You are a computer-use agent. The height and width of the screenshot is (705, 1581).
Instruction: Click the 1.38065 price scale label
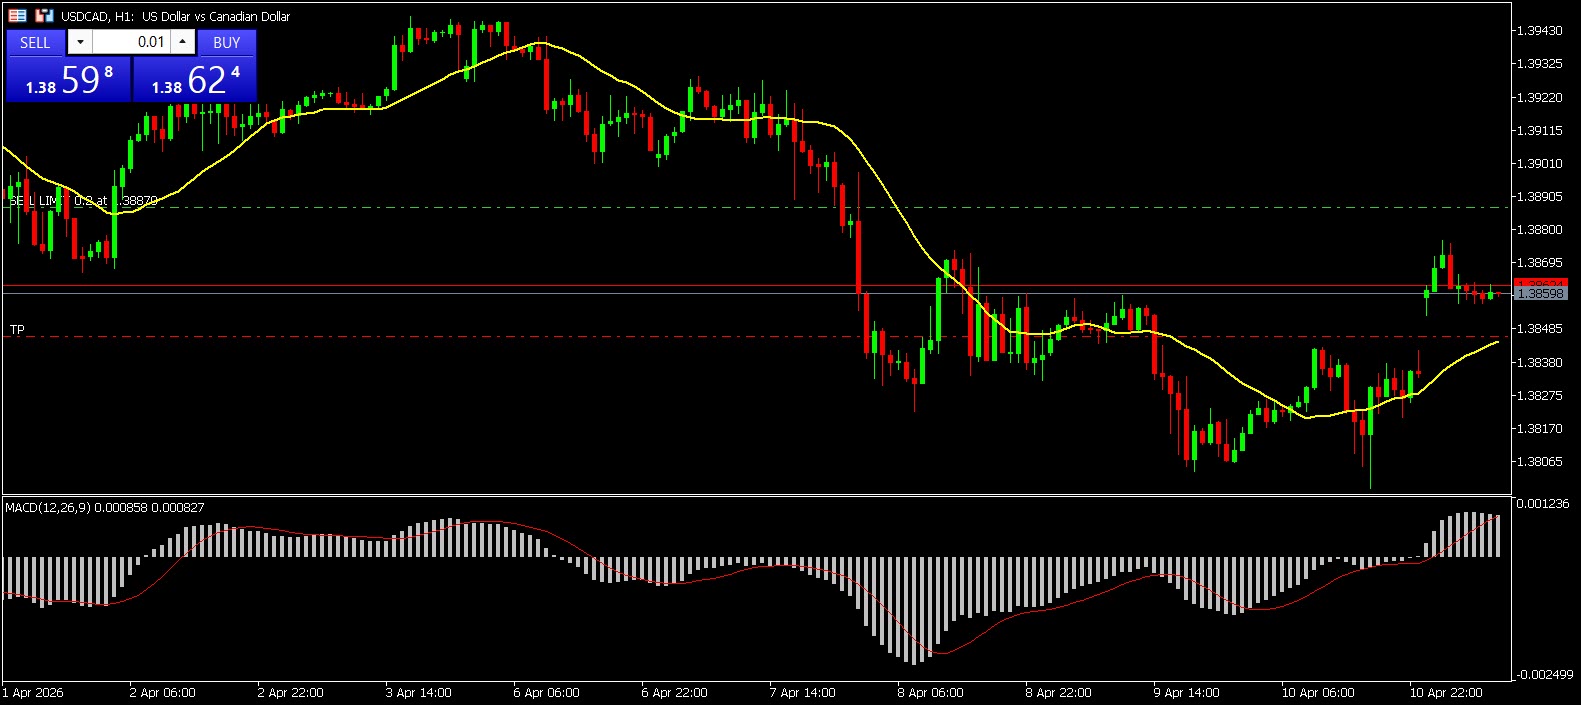click(x=1539, y=462)
